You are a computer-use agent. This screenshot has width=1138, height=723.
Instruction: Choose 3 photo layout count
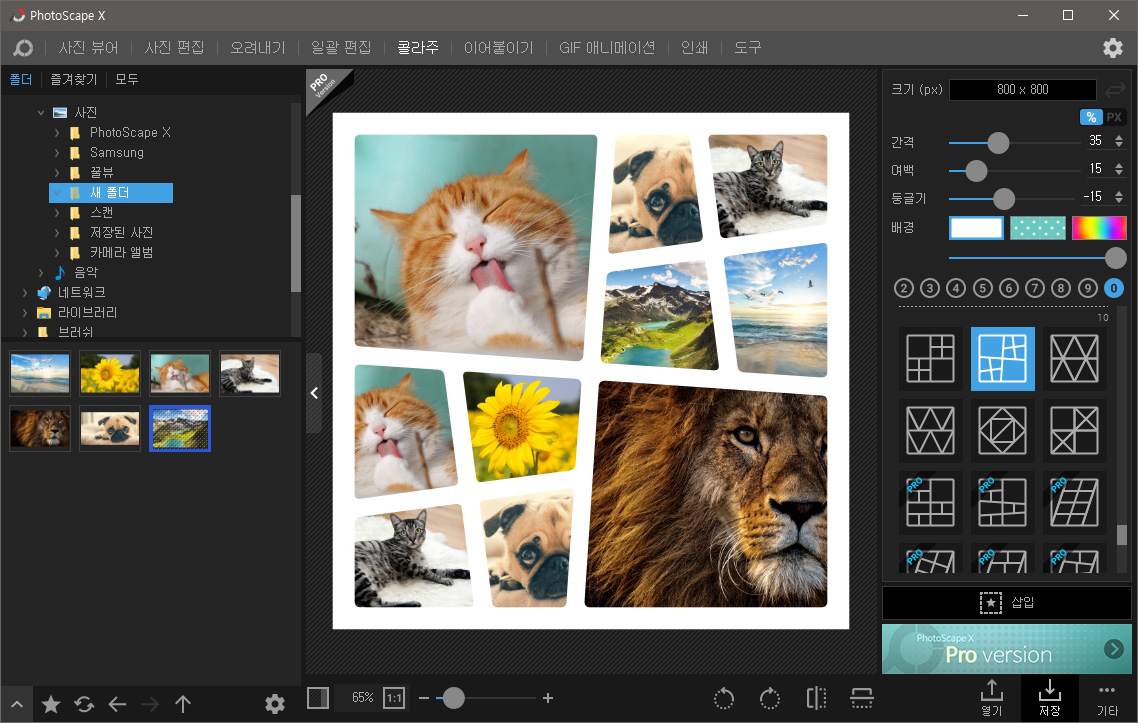click(930, 288)
